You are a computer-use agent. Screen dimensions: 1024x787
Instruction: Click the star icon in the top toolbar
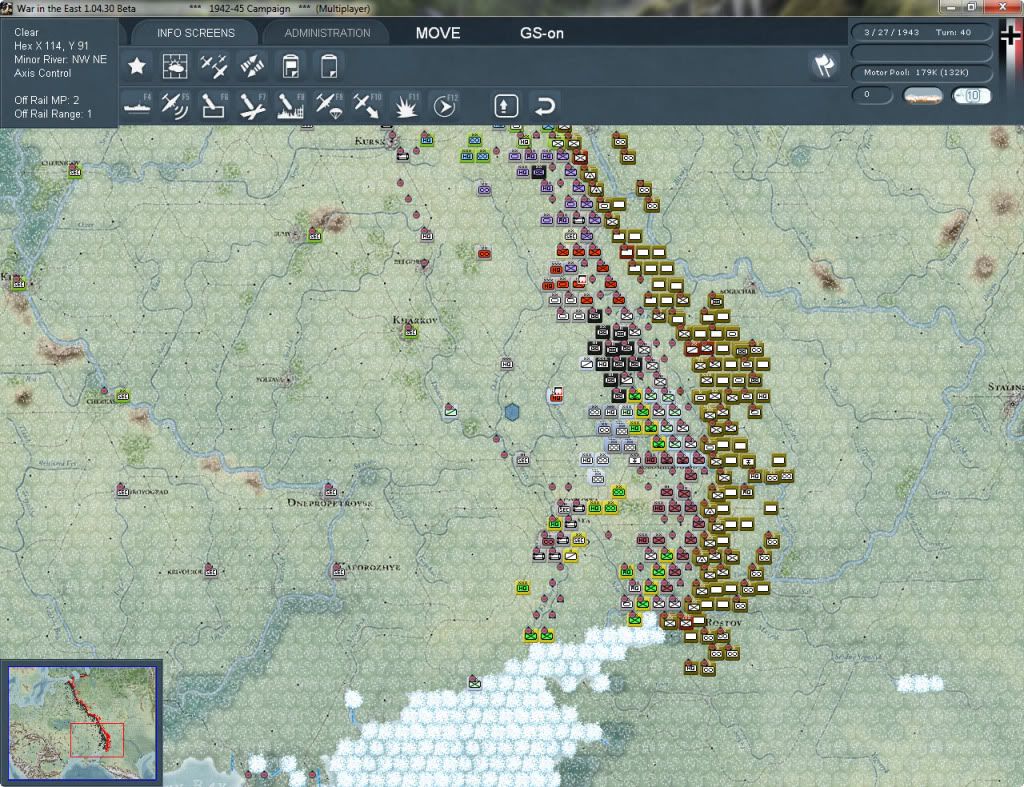click(137, 66)
